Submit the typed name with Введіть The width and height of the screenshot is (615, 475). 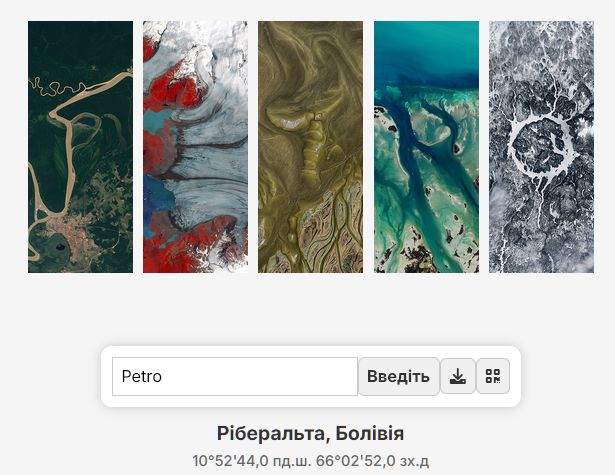click(x=398, y=376)
